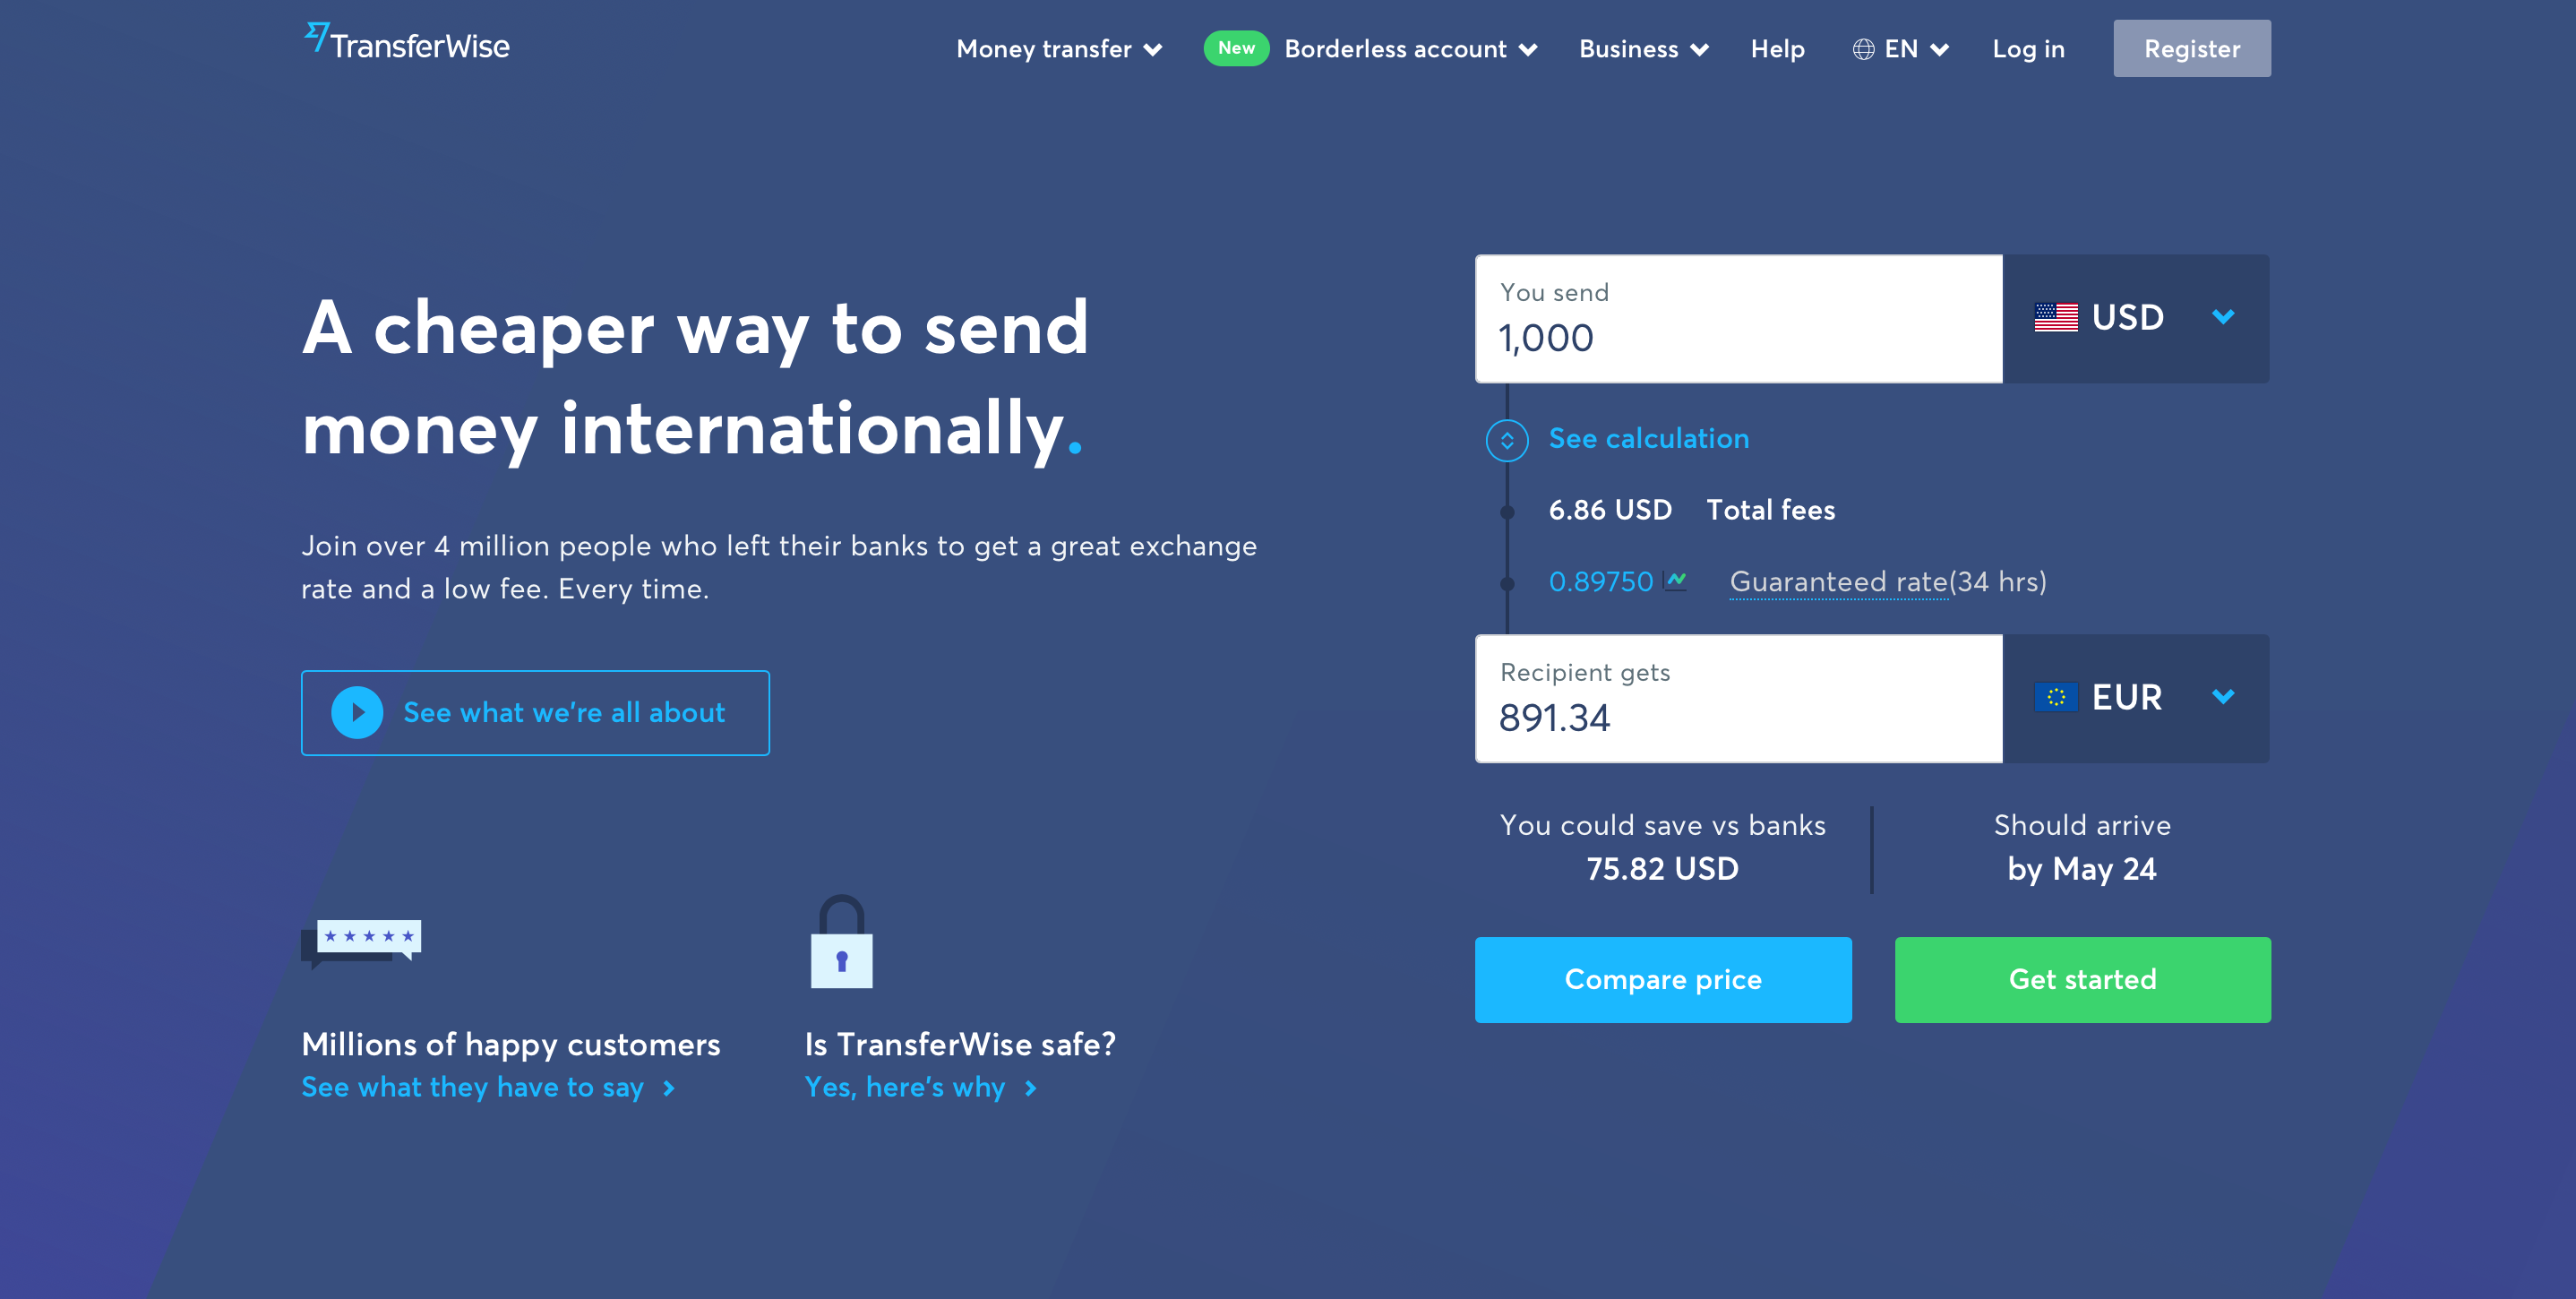Click the Compare price button

1661,981
